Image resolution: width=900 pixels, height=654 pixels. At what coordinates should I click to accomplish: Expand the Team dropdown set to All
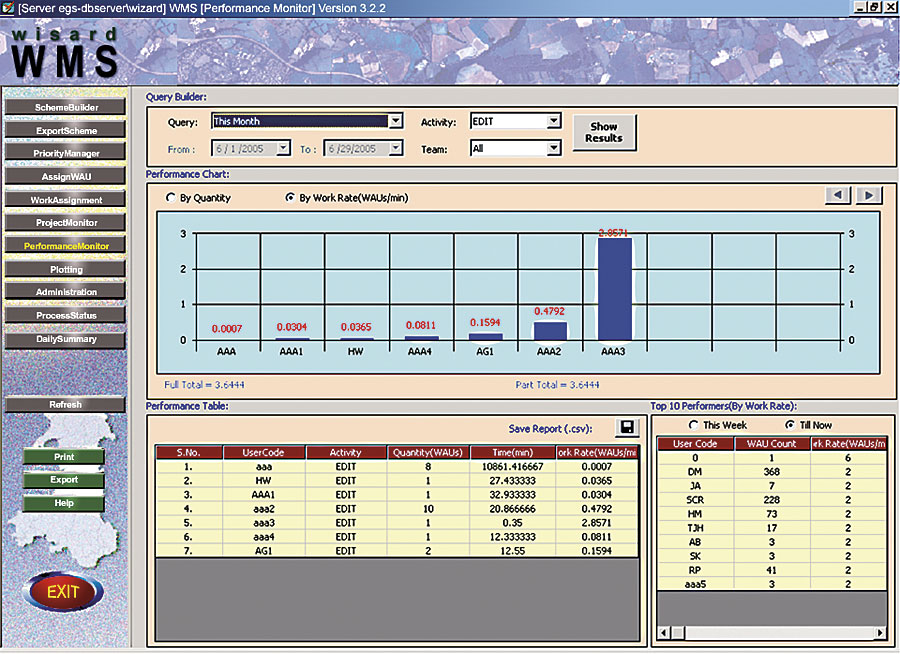(515, 148)
